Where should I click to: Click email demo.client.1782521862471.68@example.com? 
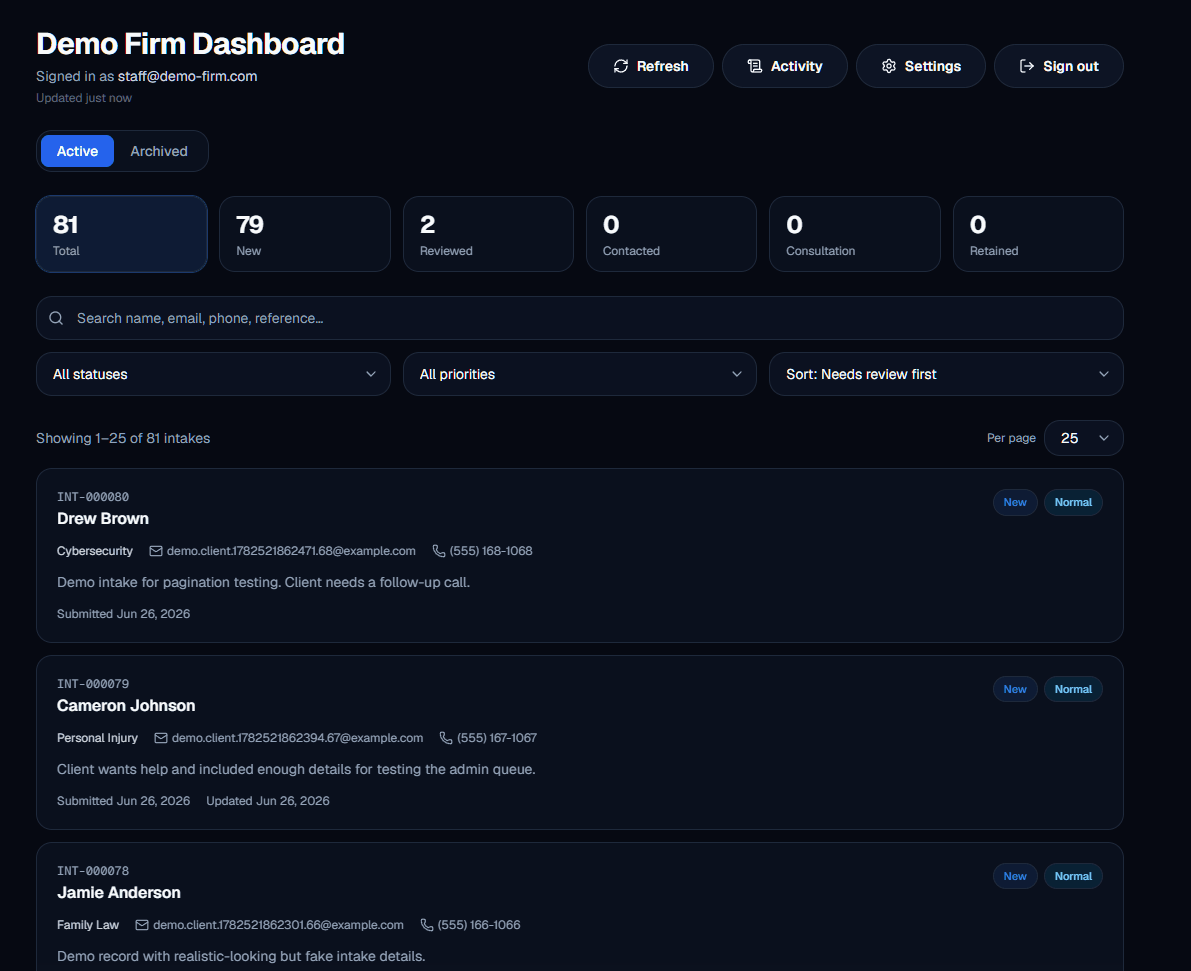[291, 551]
